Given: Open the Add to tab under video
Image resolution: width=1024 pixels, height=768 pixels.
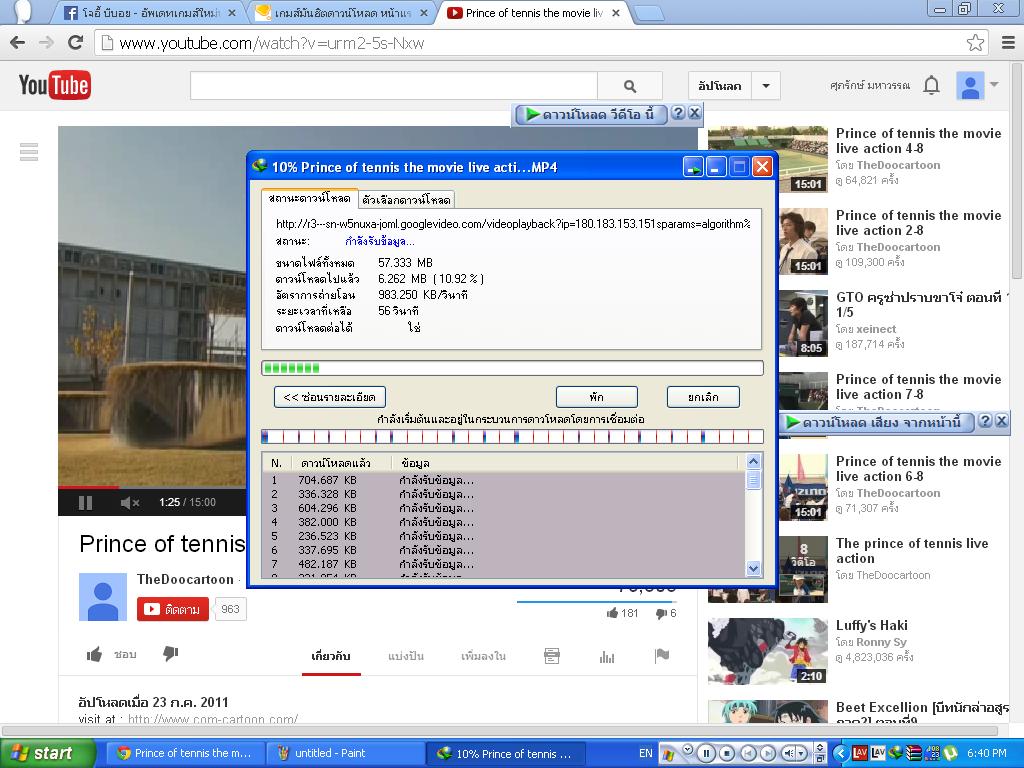Looking at the screenshot, I should pyautogui.click(x=483, y=656).
